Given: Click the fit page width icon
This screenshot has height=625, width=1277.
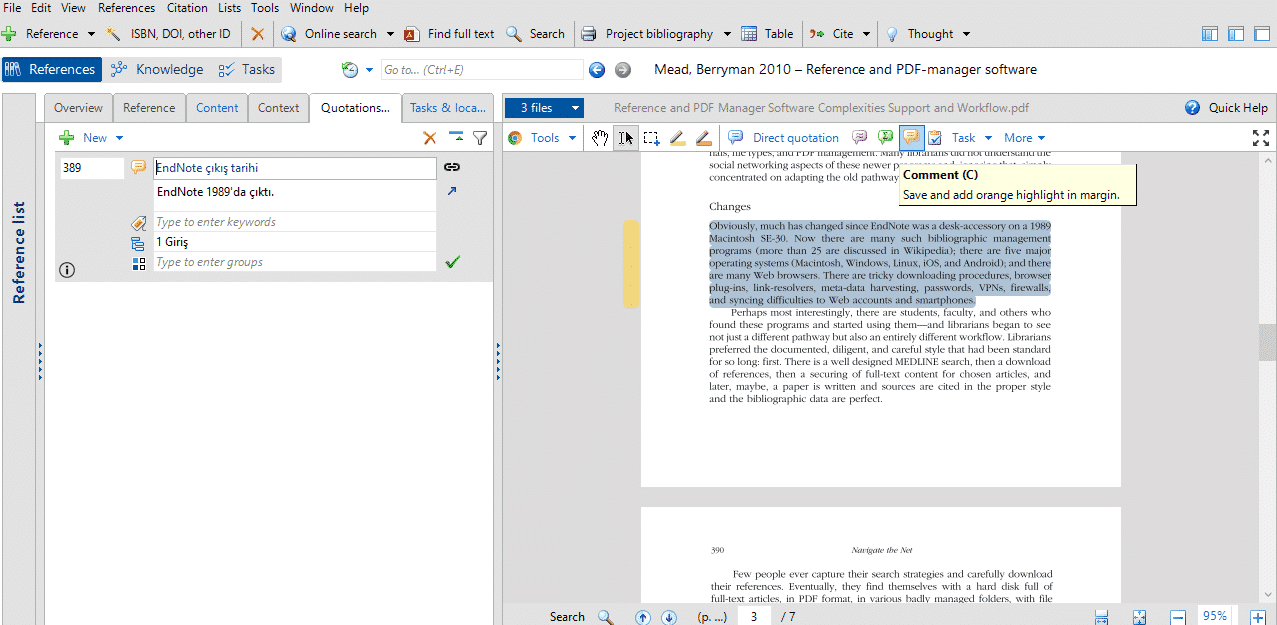Looking at the screenshot, I should click(1101, 617).
